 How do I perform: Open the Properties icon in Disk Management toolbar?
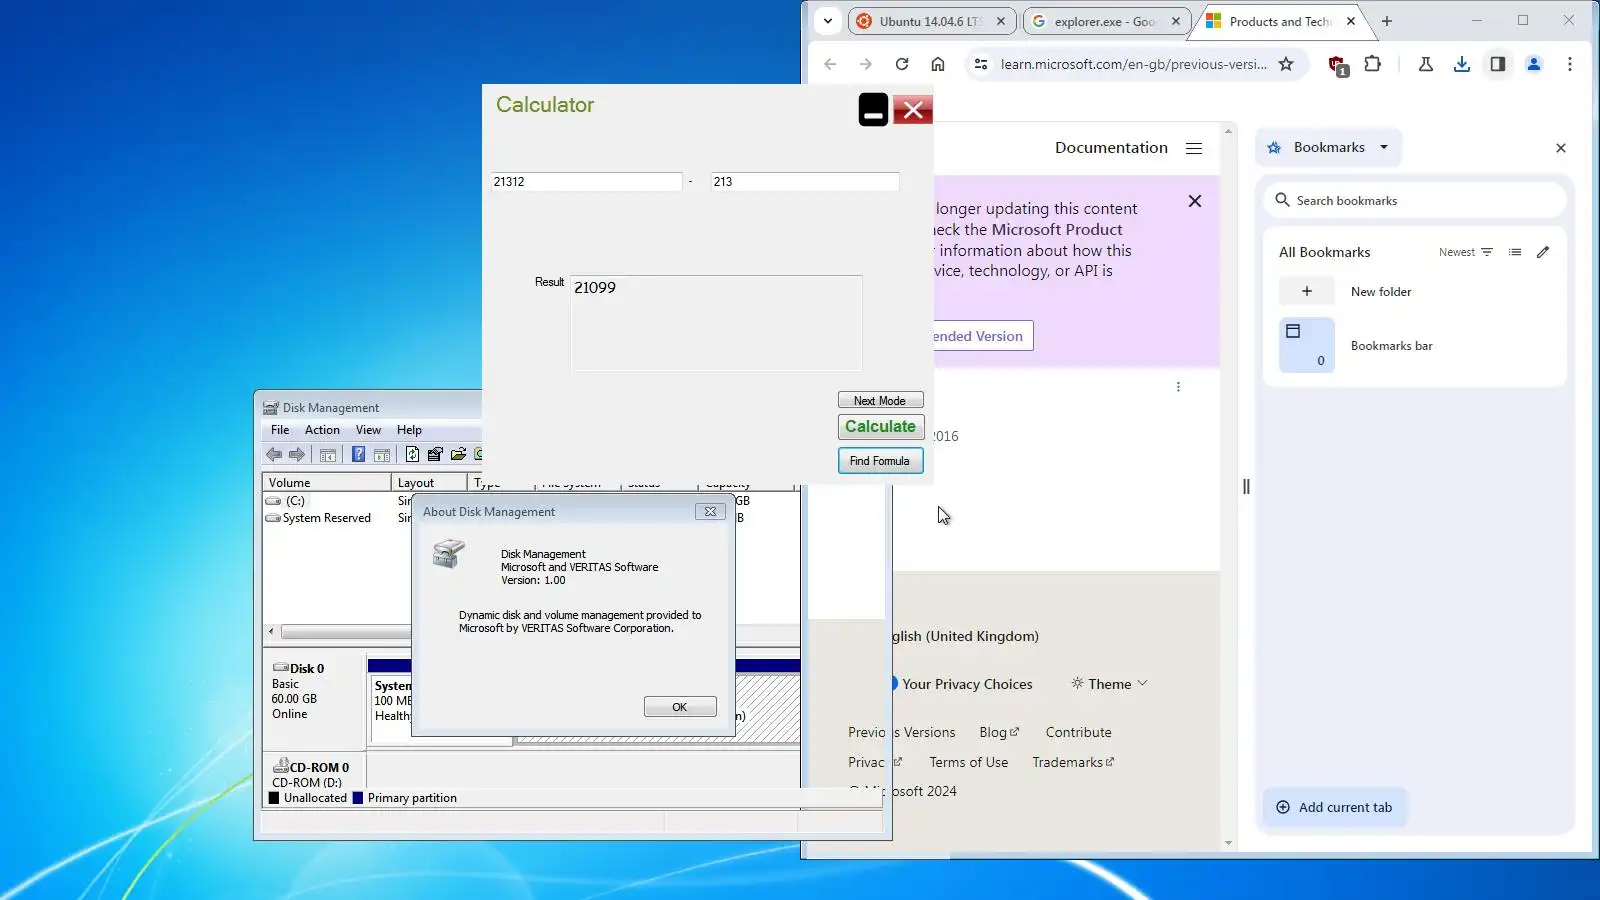tap(435, 455)
